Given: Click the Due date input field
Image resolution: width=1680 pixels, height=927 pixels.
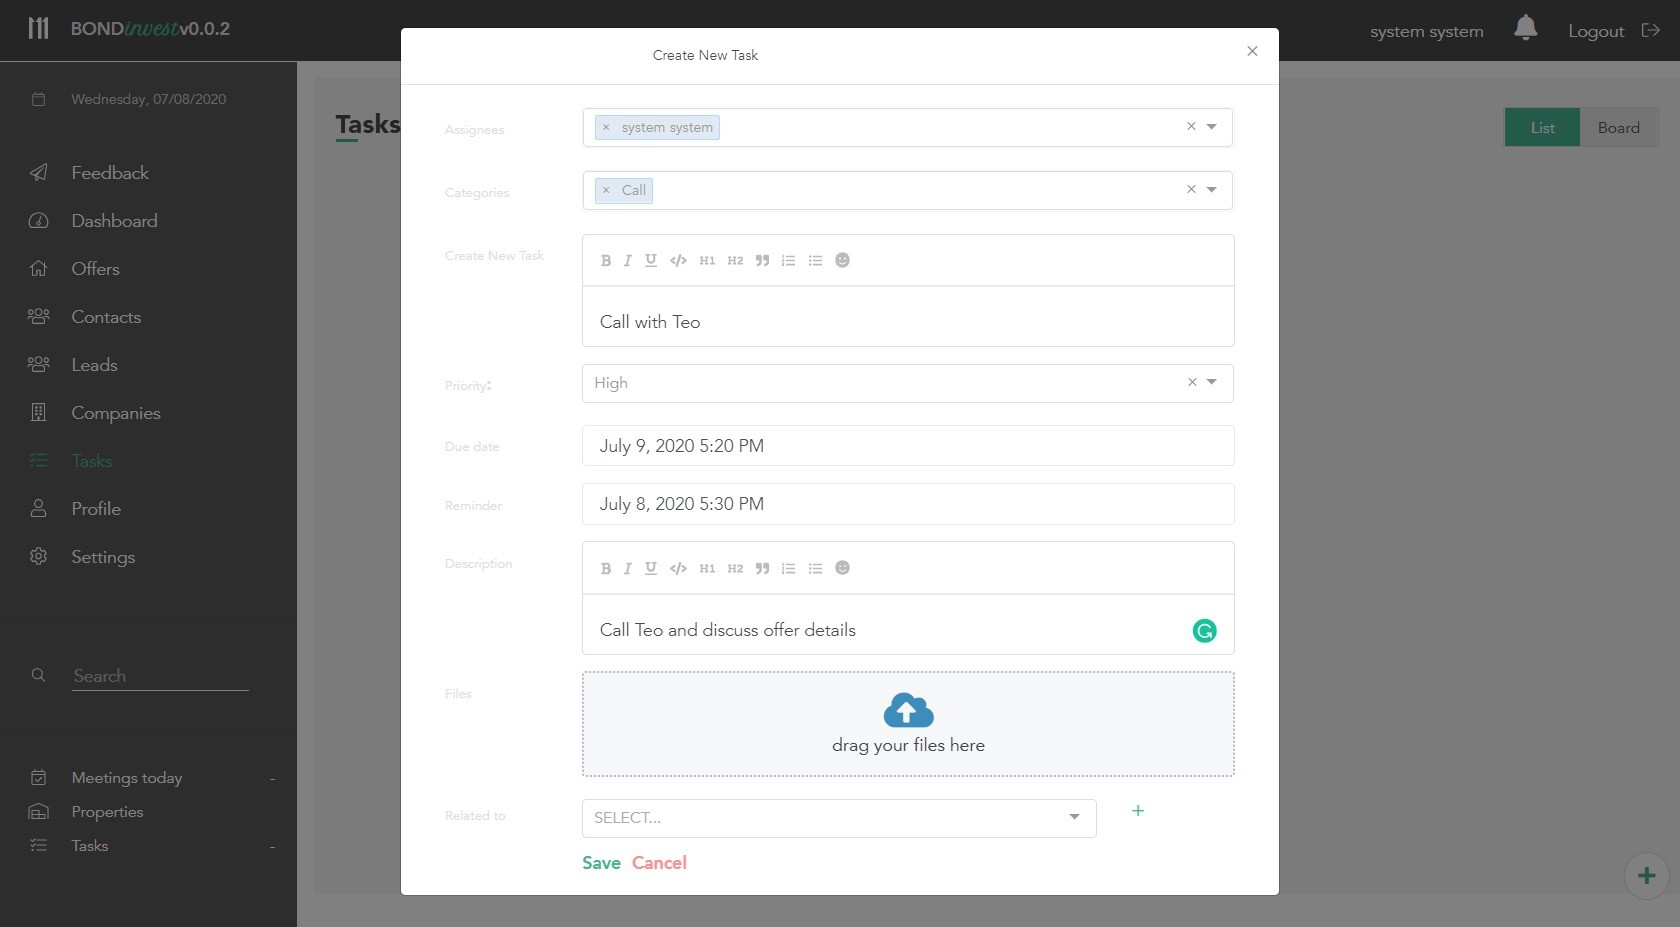Looking at the screenshot, I should coord(907,446).
